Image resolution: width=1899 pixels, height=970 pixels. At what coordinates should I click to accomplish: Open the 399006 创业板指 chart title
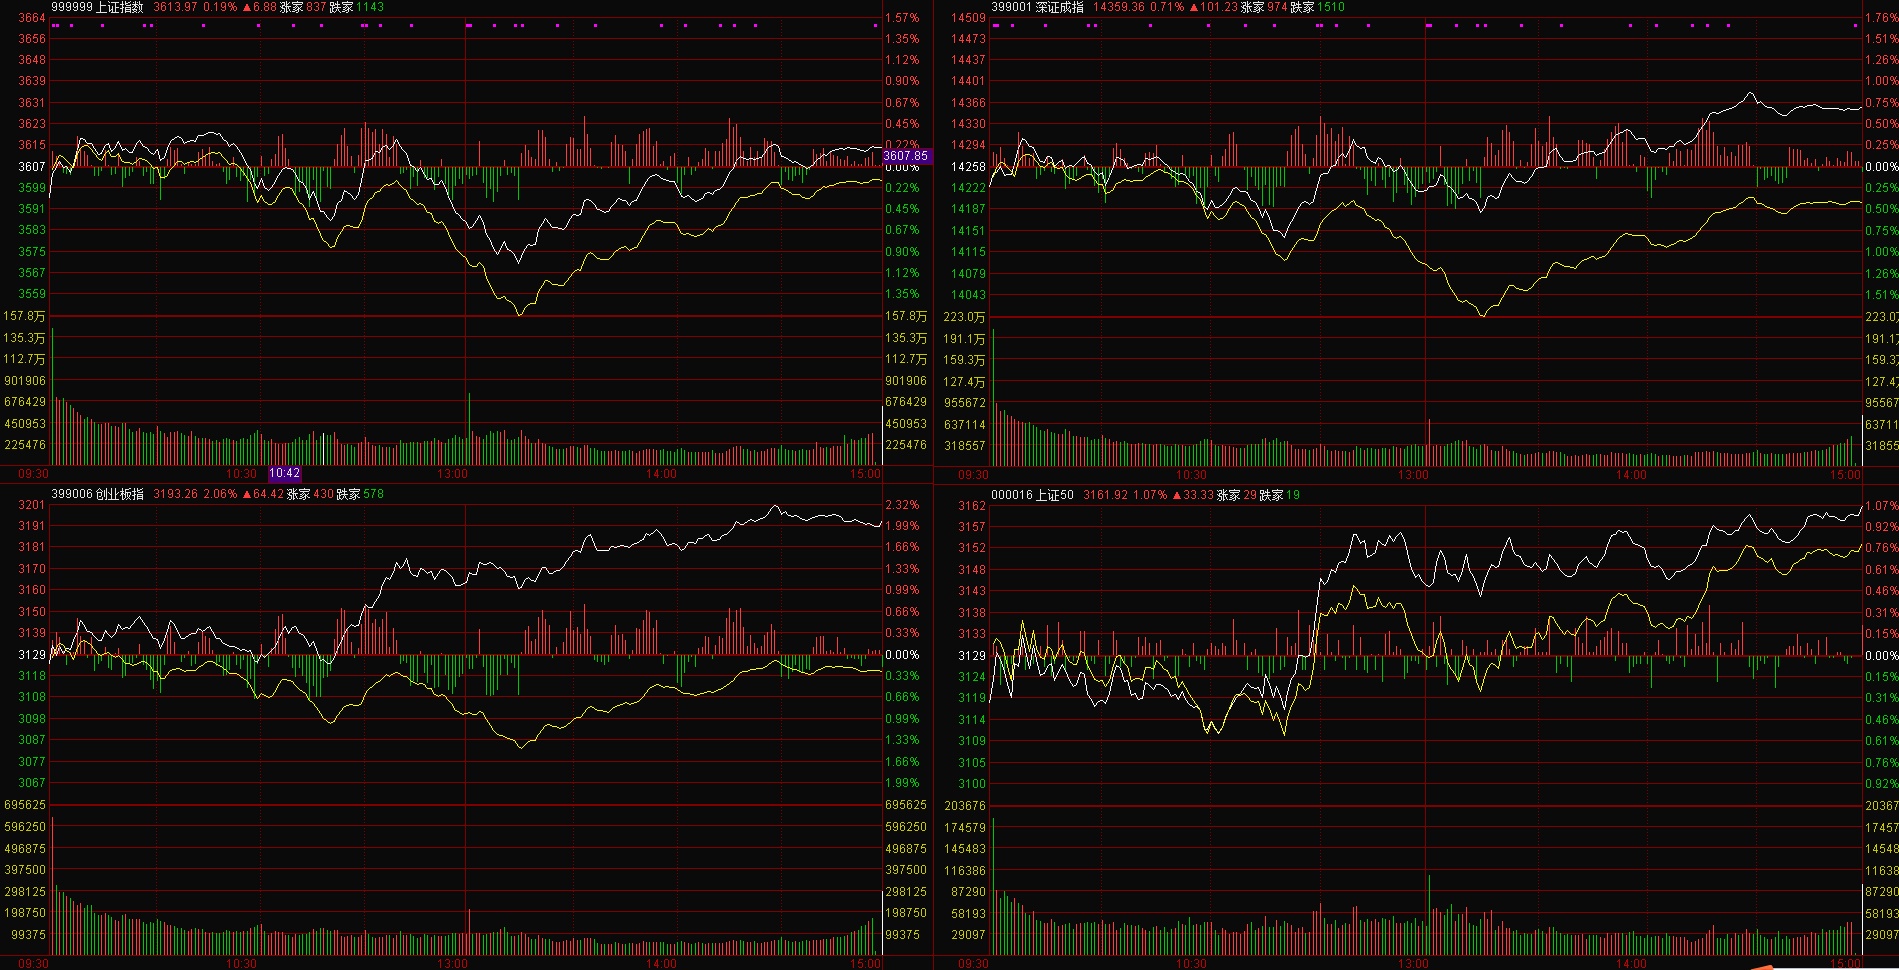point(97,494)
